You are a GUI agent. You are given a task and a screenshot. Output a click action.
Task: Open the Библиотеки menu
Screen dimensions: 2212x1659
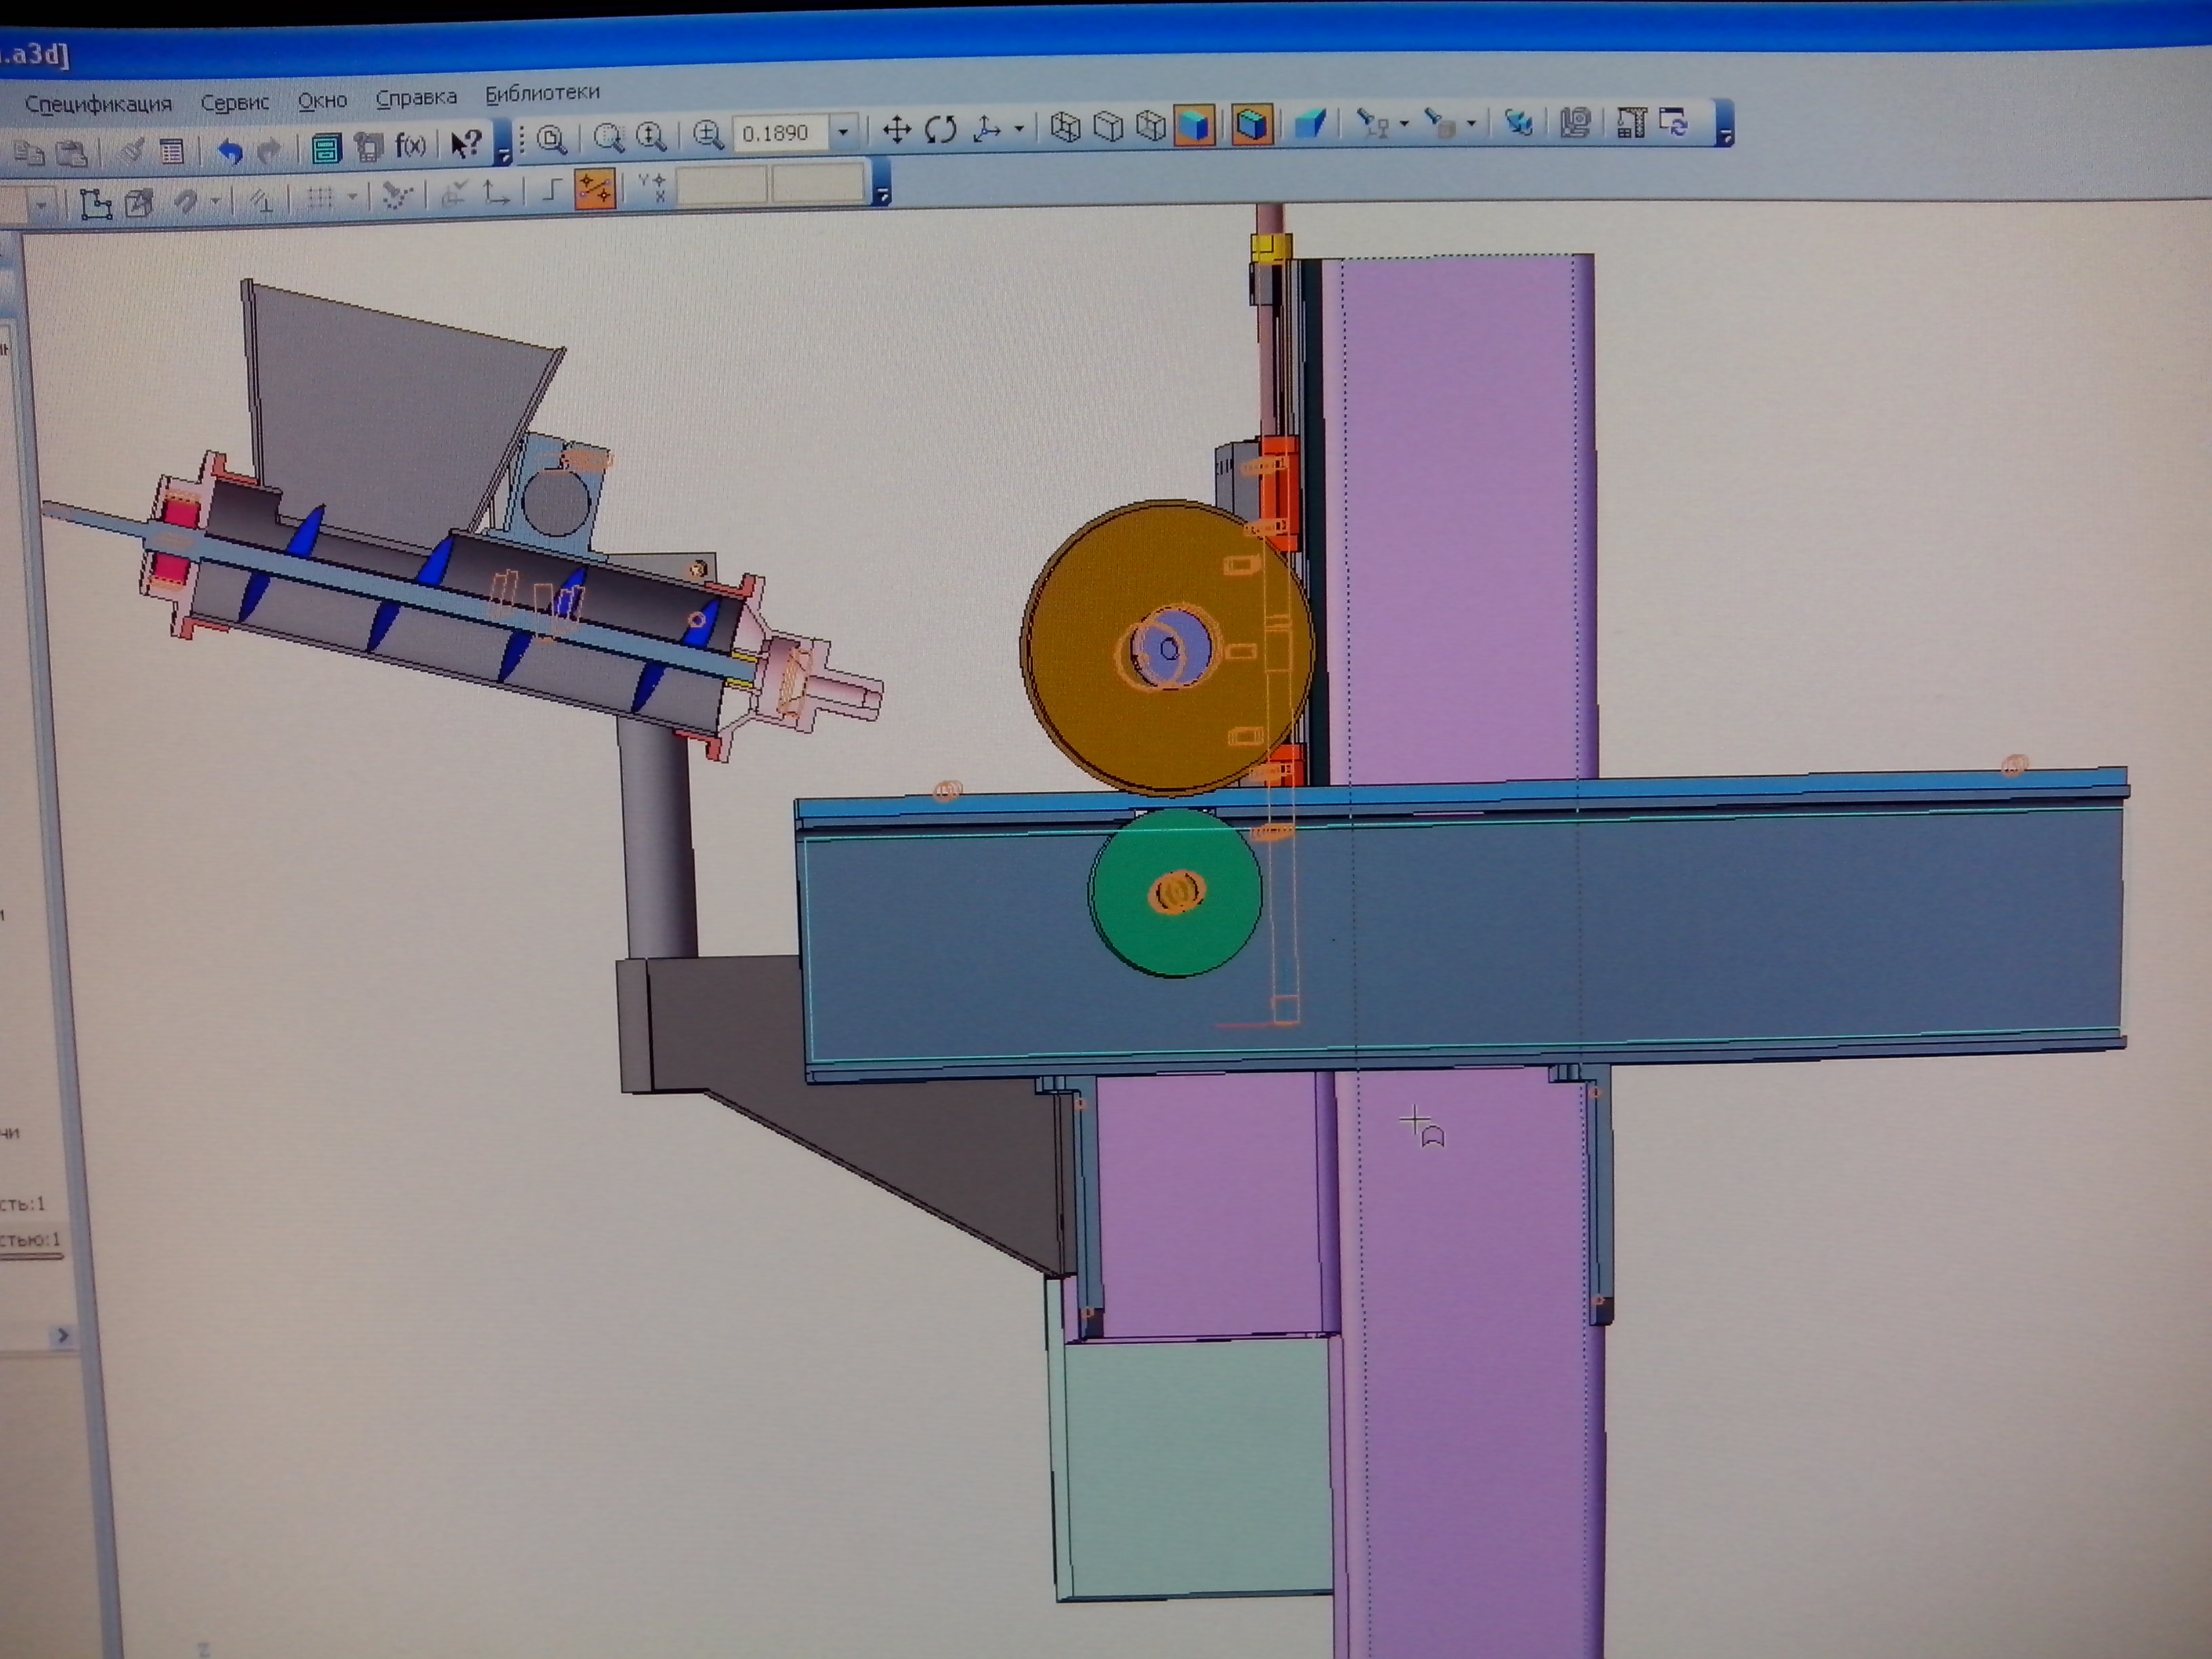(x=542, y=93)
